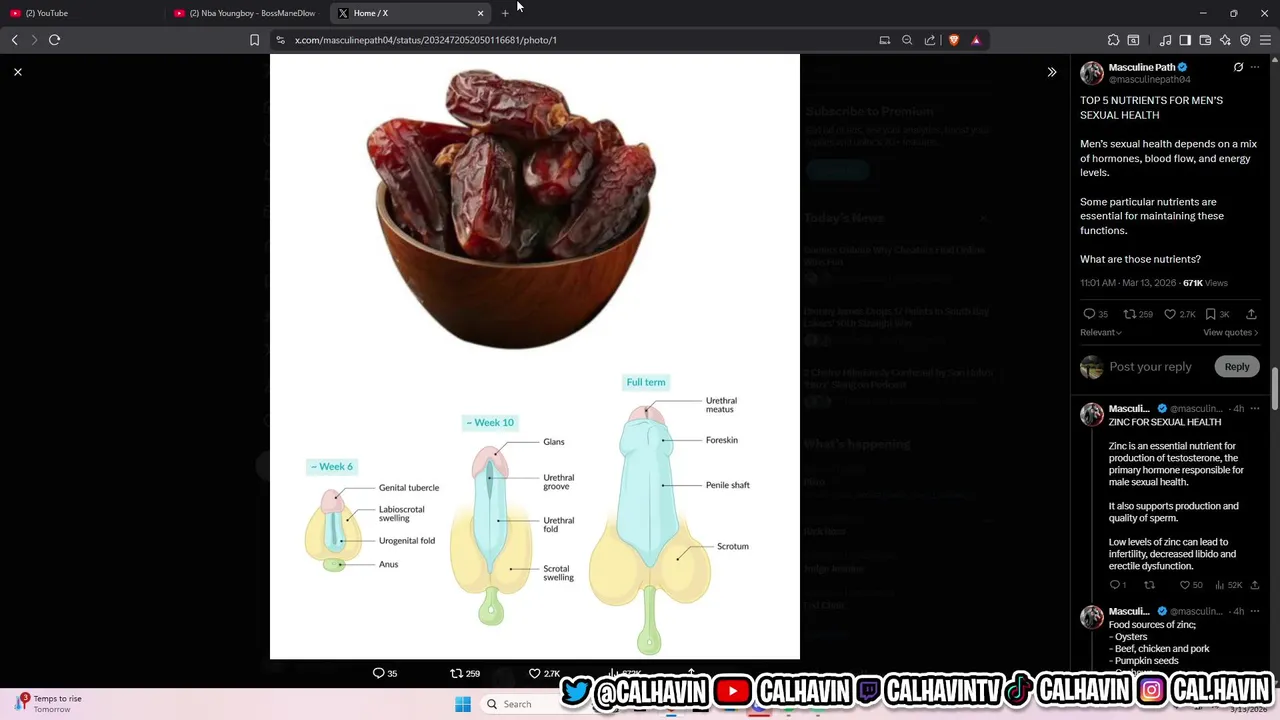The image size is (1280, 720).
Task: Open more options on ZINC reply
Action: click(1255, 408)
